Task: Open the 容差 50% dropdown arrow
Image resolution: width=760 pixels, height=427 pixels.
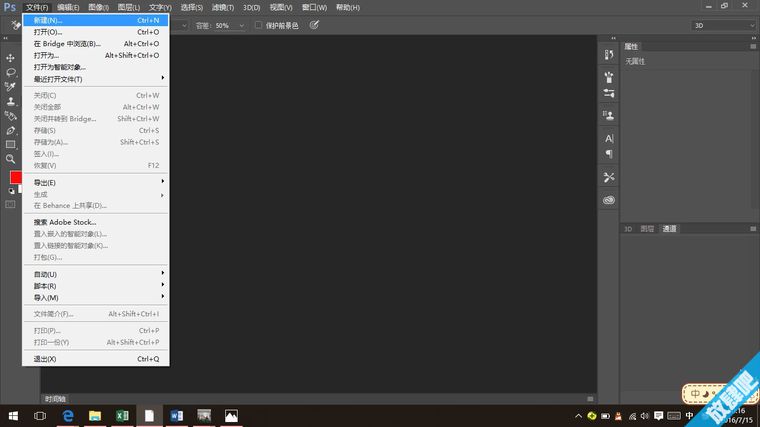Action: coord(241,26)
